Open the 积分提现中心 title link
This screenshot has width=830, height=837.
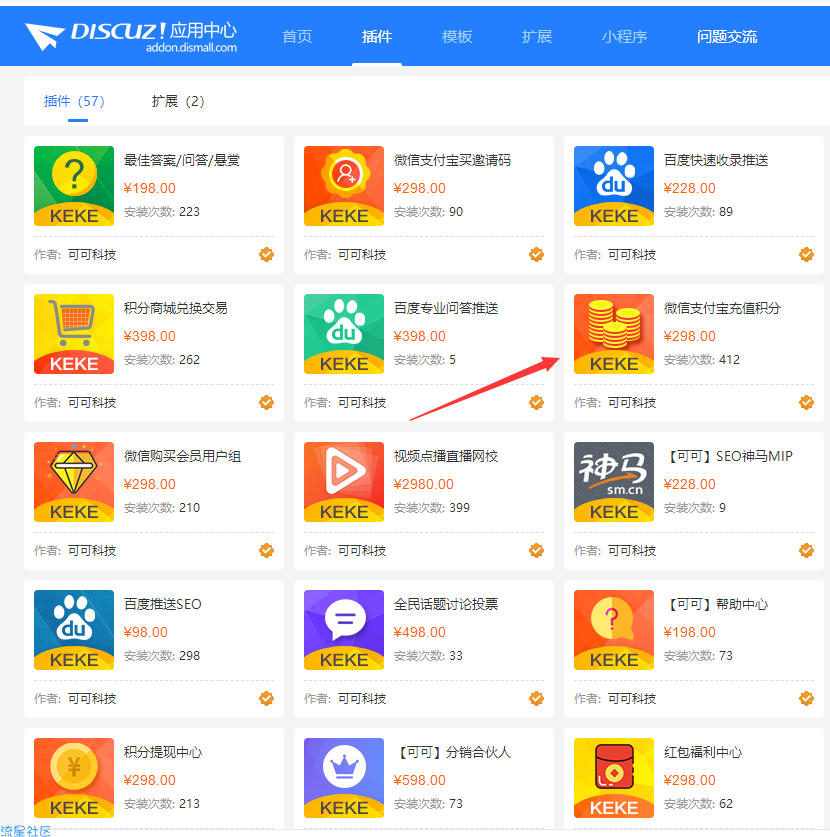click(x=163, y=752)
